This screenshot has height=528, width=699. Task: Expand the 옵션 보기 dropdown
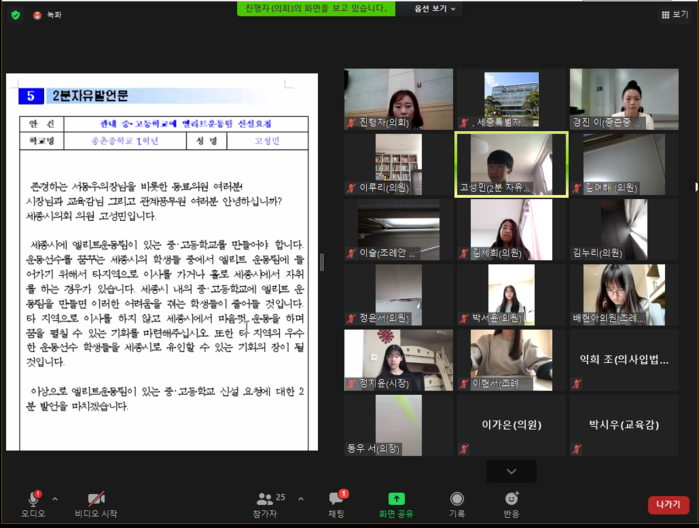tap(435, 9)
